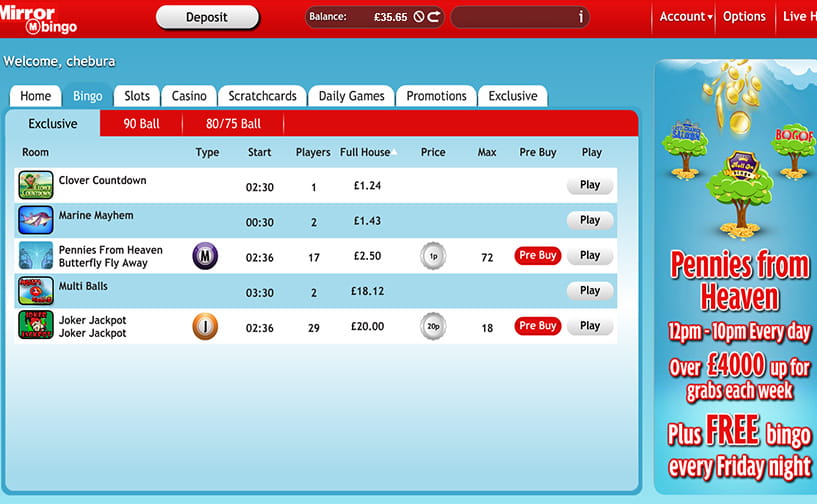Sort by the Start column header
The image size is (817, 504).
pos(259,152)
